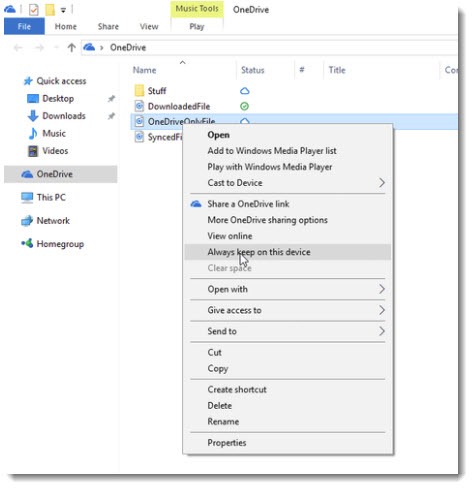
Task: Select This PC in navigation pane
Action: [x=51, y=197]
